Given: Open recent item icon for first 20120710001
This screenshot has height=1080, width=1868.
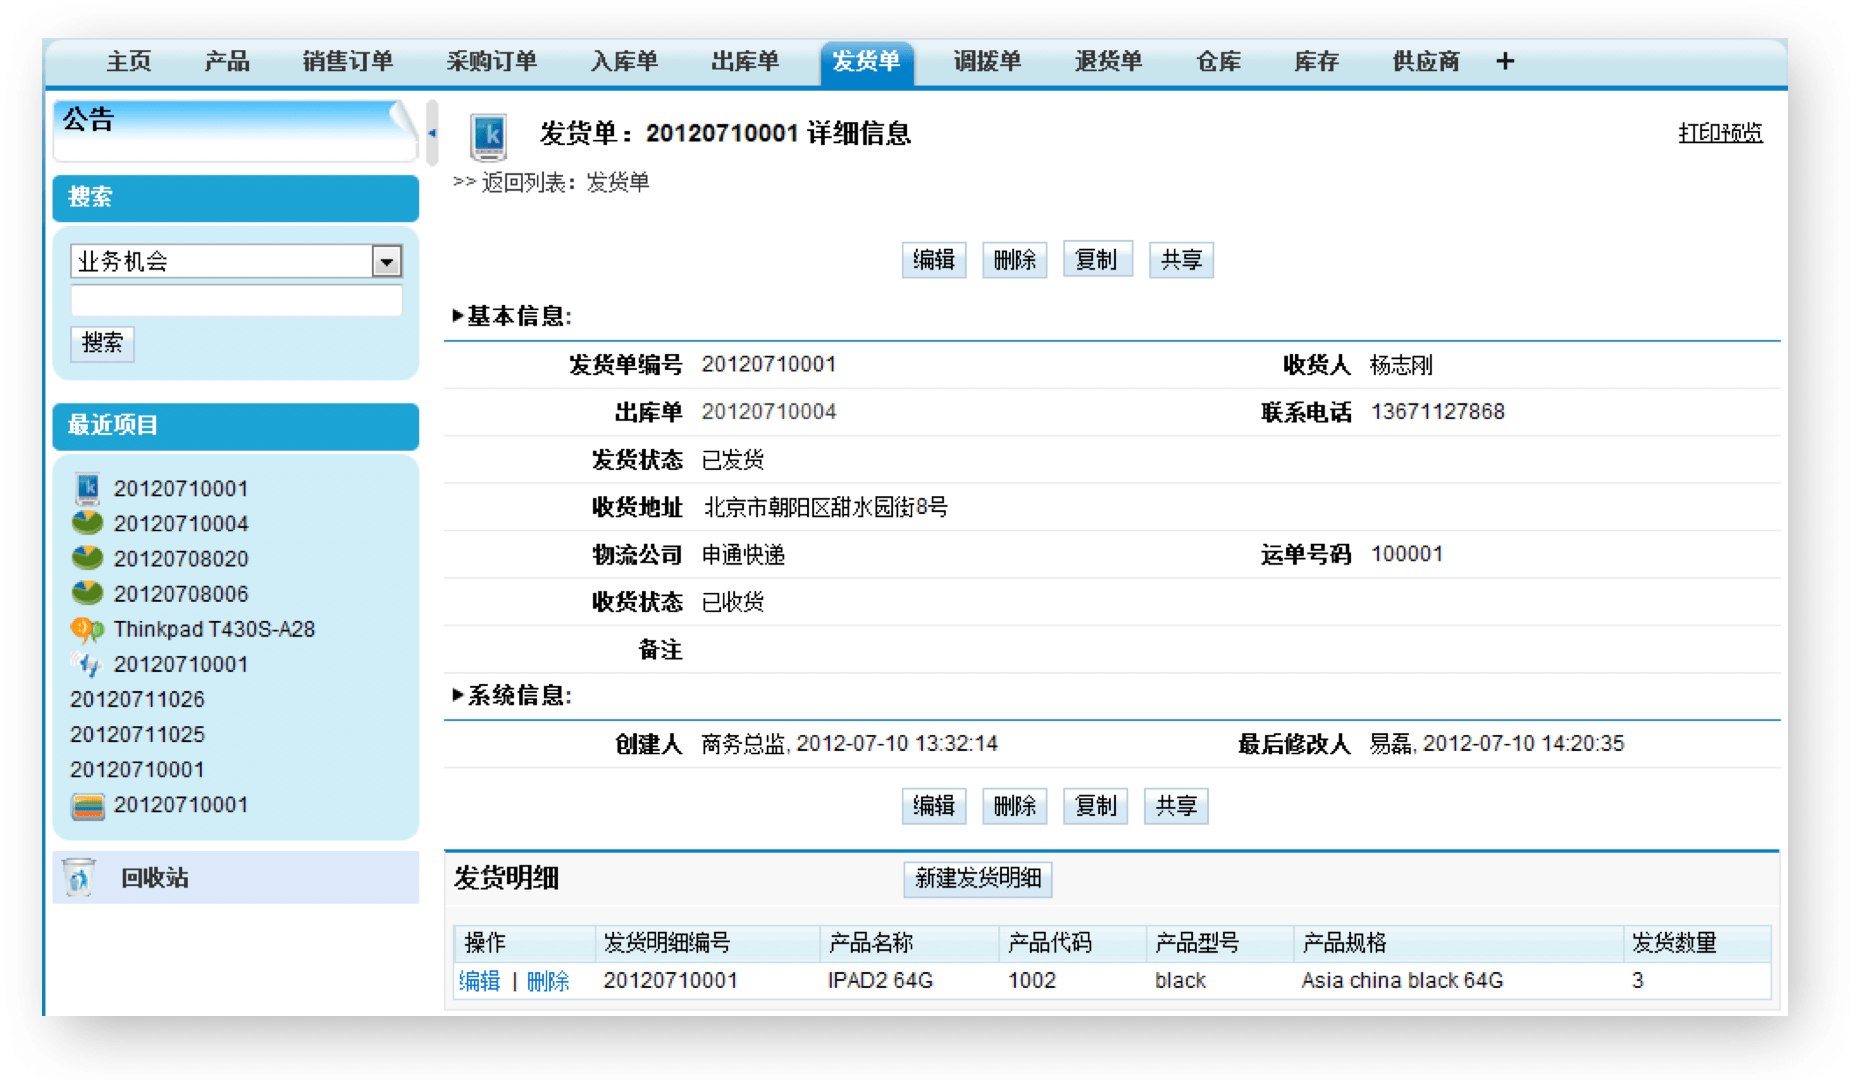Looking at the screenshot, I should click(88, 488).
